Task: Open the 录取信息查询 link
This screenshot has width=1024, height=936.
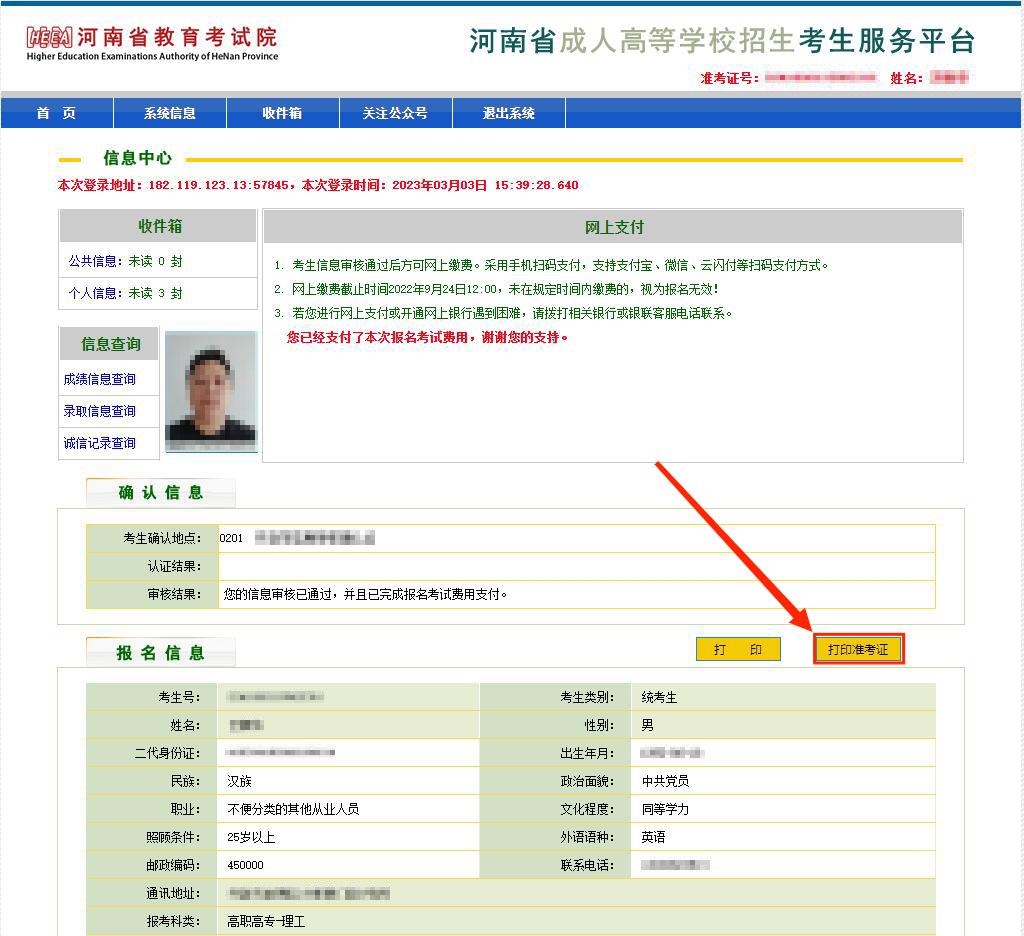Action: (x=100, y=411)
